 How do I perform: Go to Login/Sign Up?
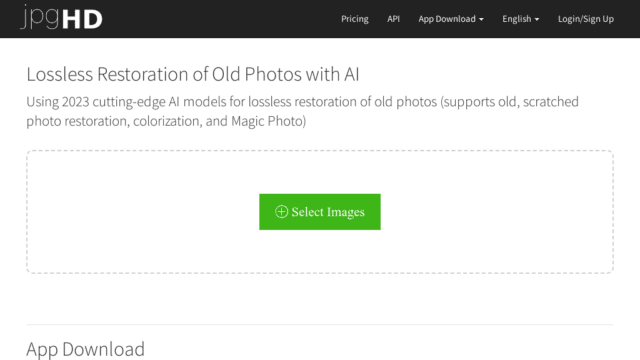(x=586, y=19)
